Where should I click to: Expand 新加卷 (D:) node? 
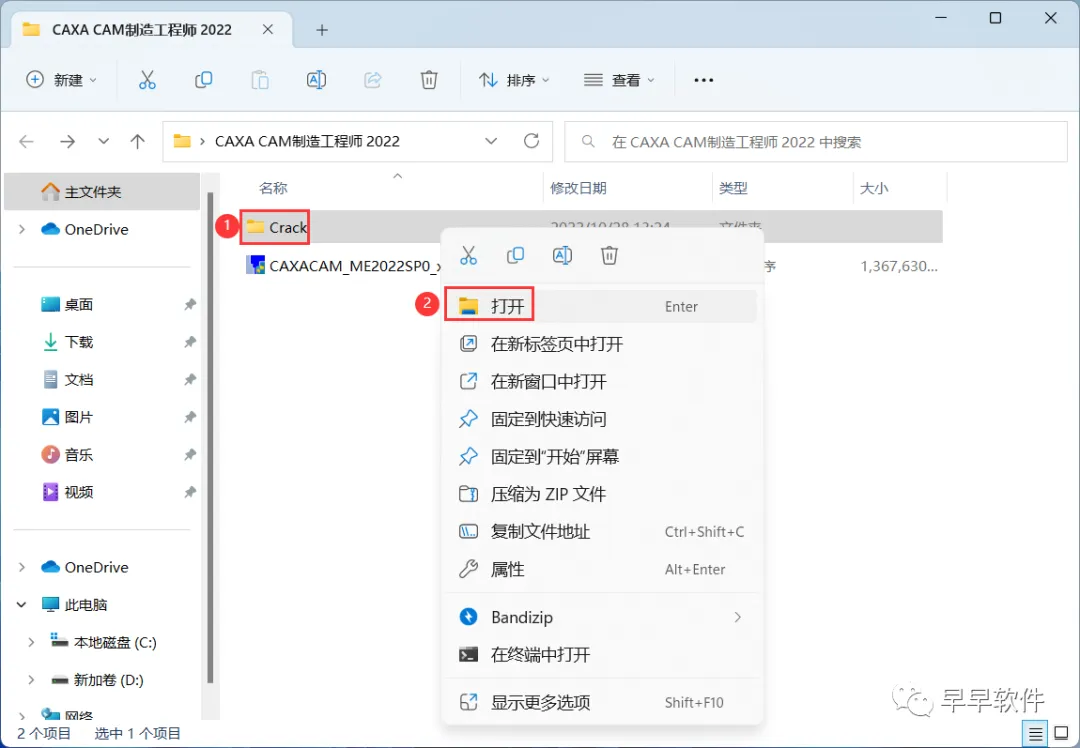[31, 680]
